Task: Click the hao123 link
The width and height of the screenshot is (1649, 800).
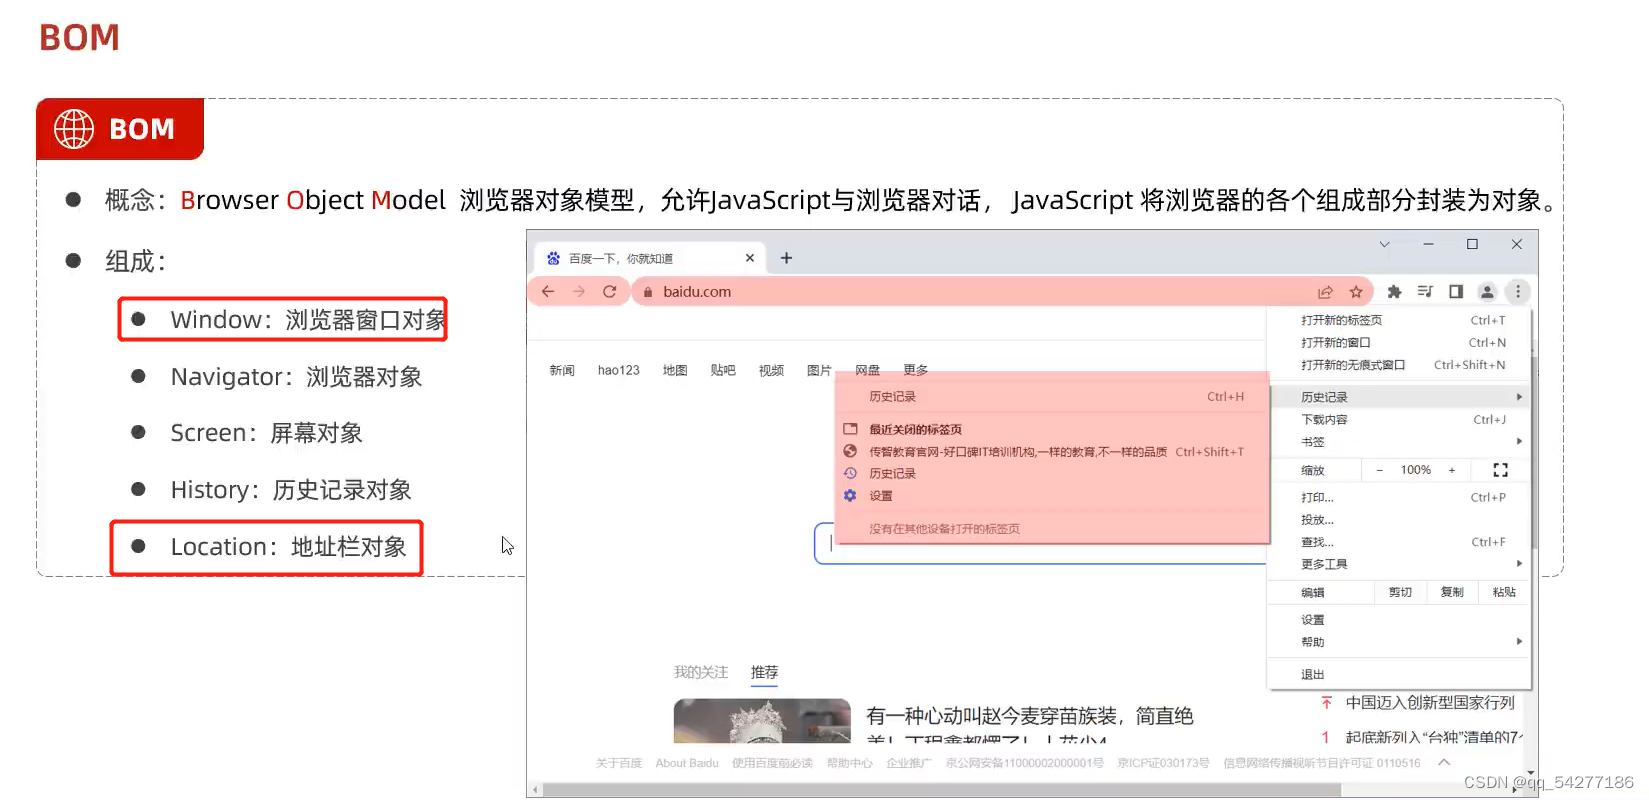Action: coord(619,370)
